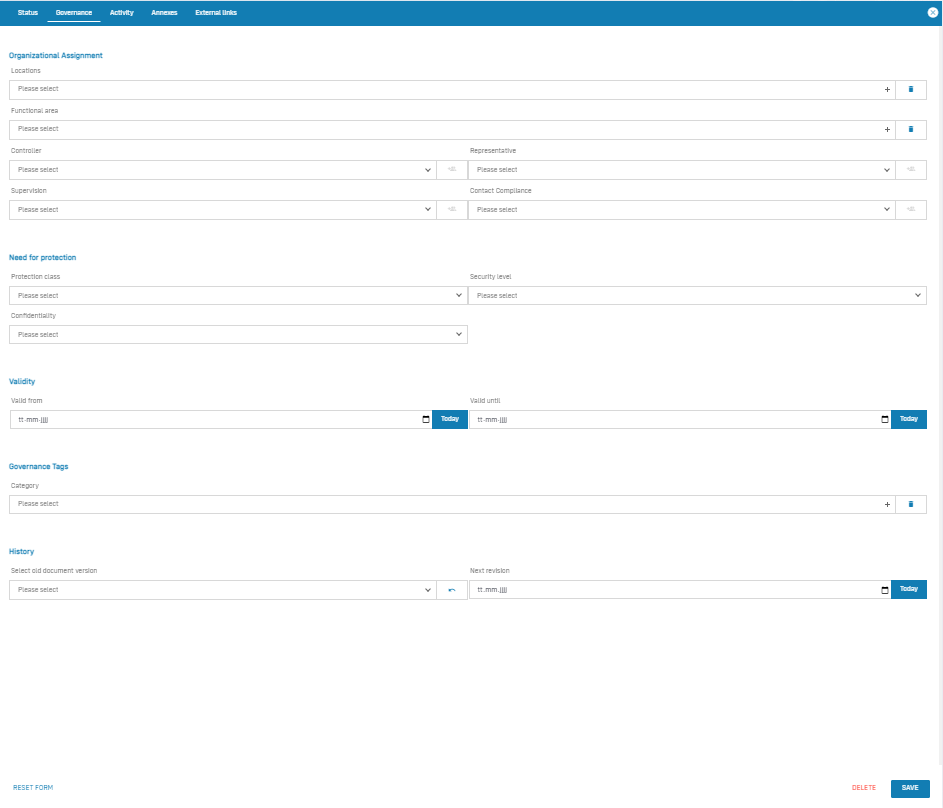Open the External links tab
943x808 pixels.
click(x=216, y=13)
